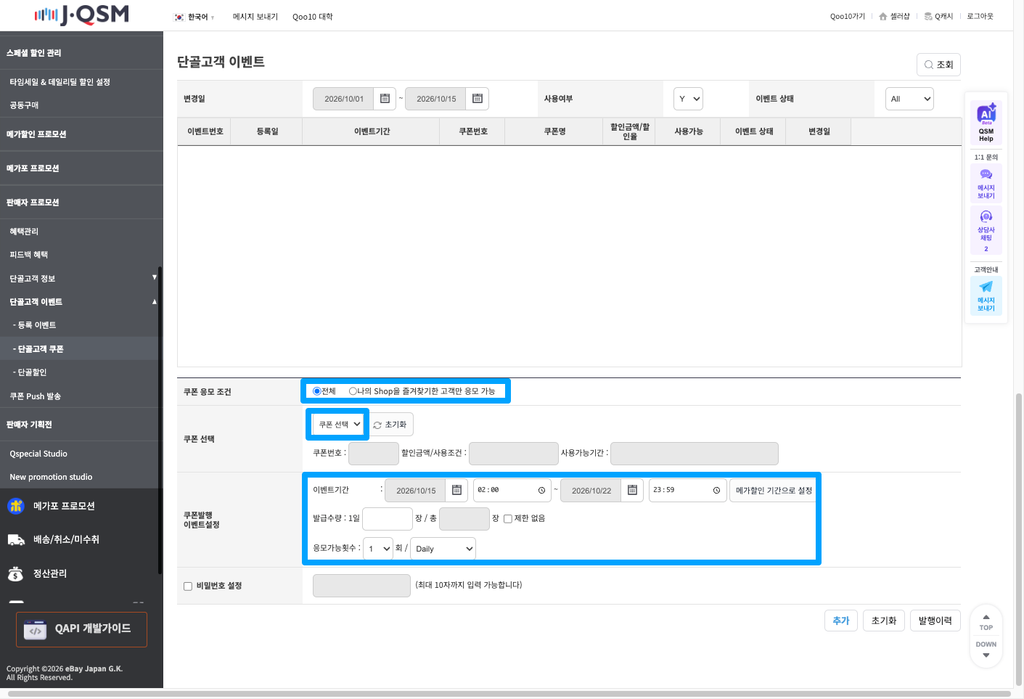Viewport: 1024px width, 699px height.
Task: Click the 쿠폰번호 column header
Action: tap(472, 131)
